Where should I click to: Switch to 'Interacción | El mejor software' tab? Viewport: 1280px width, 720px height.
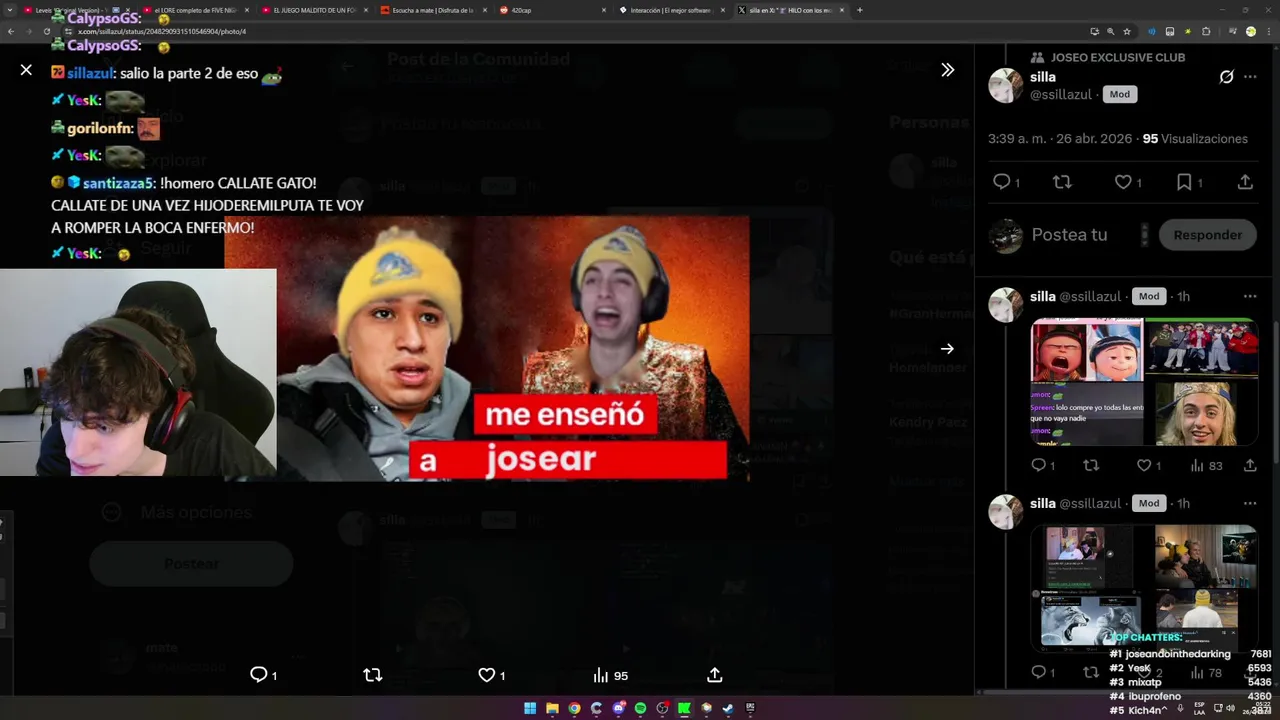click(672, 10)
